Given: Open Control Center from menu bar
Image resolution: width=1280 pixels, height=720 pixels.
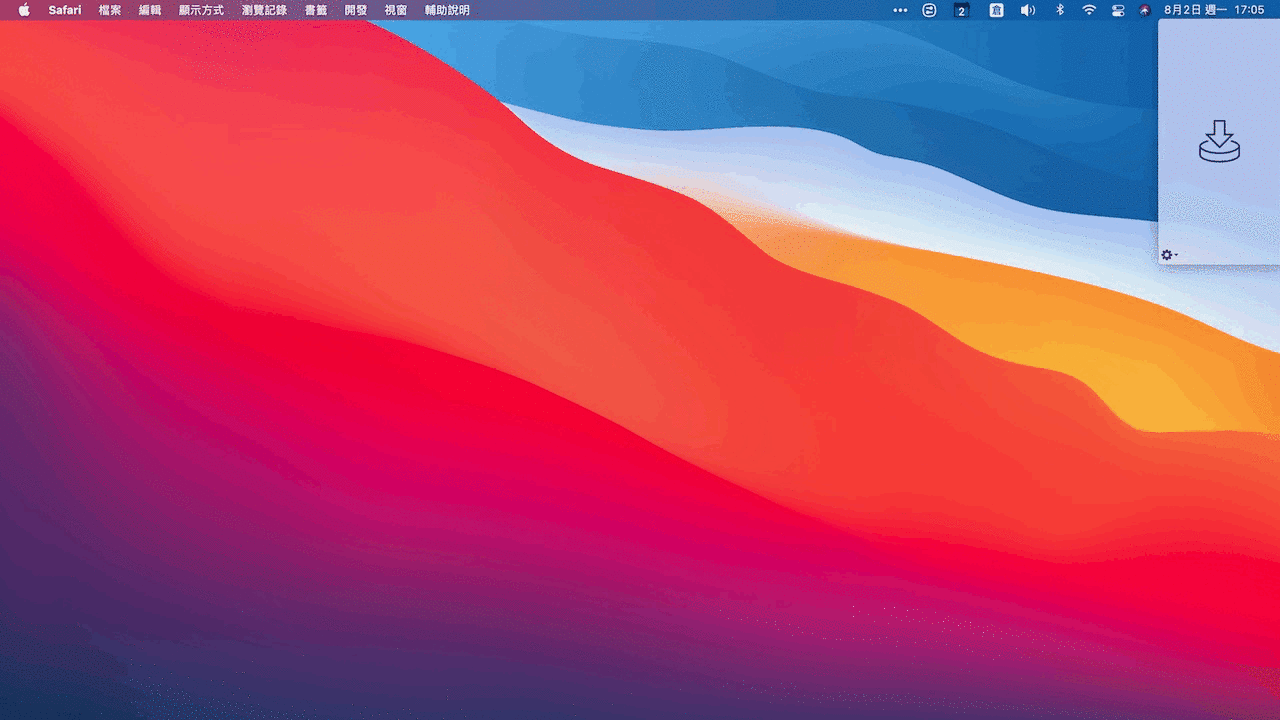Looking at the screenshot, I should pyautogui.click(x=1118, y=10).
